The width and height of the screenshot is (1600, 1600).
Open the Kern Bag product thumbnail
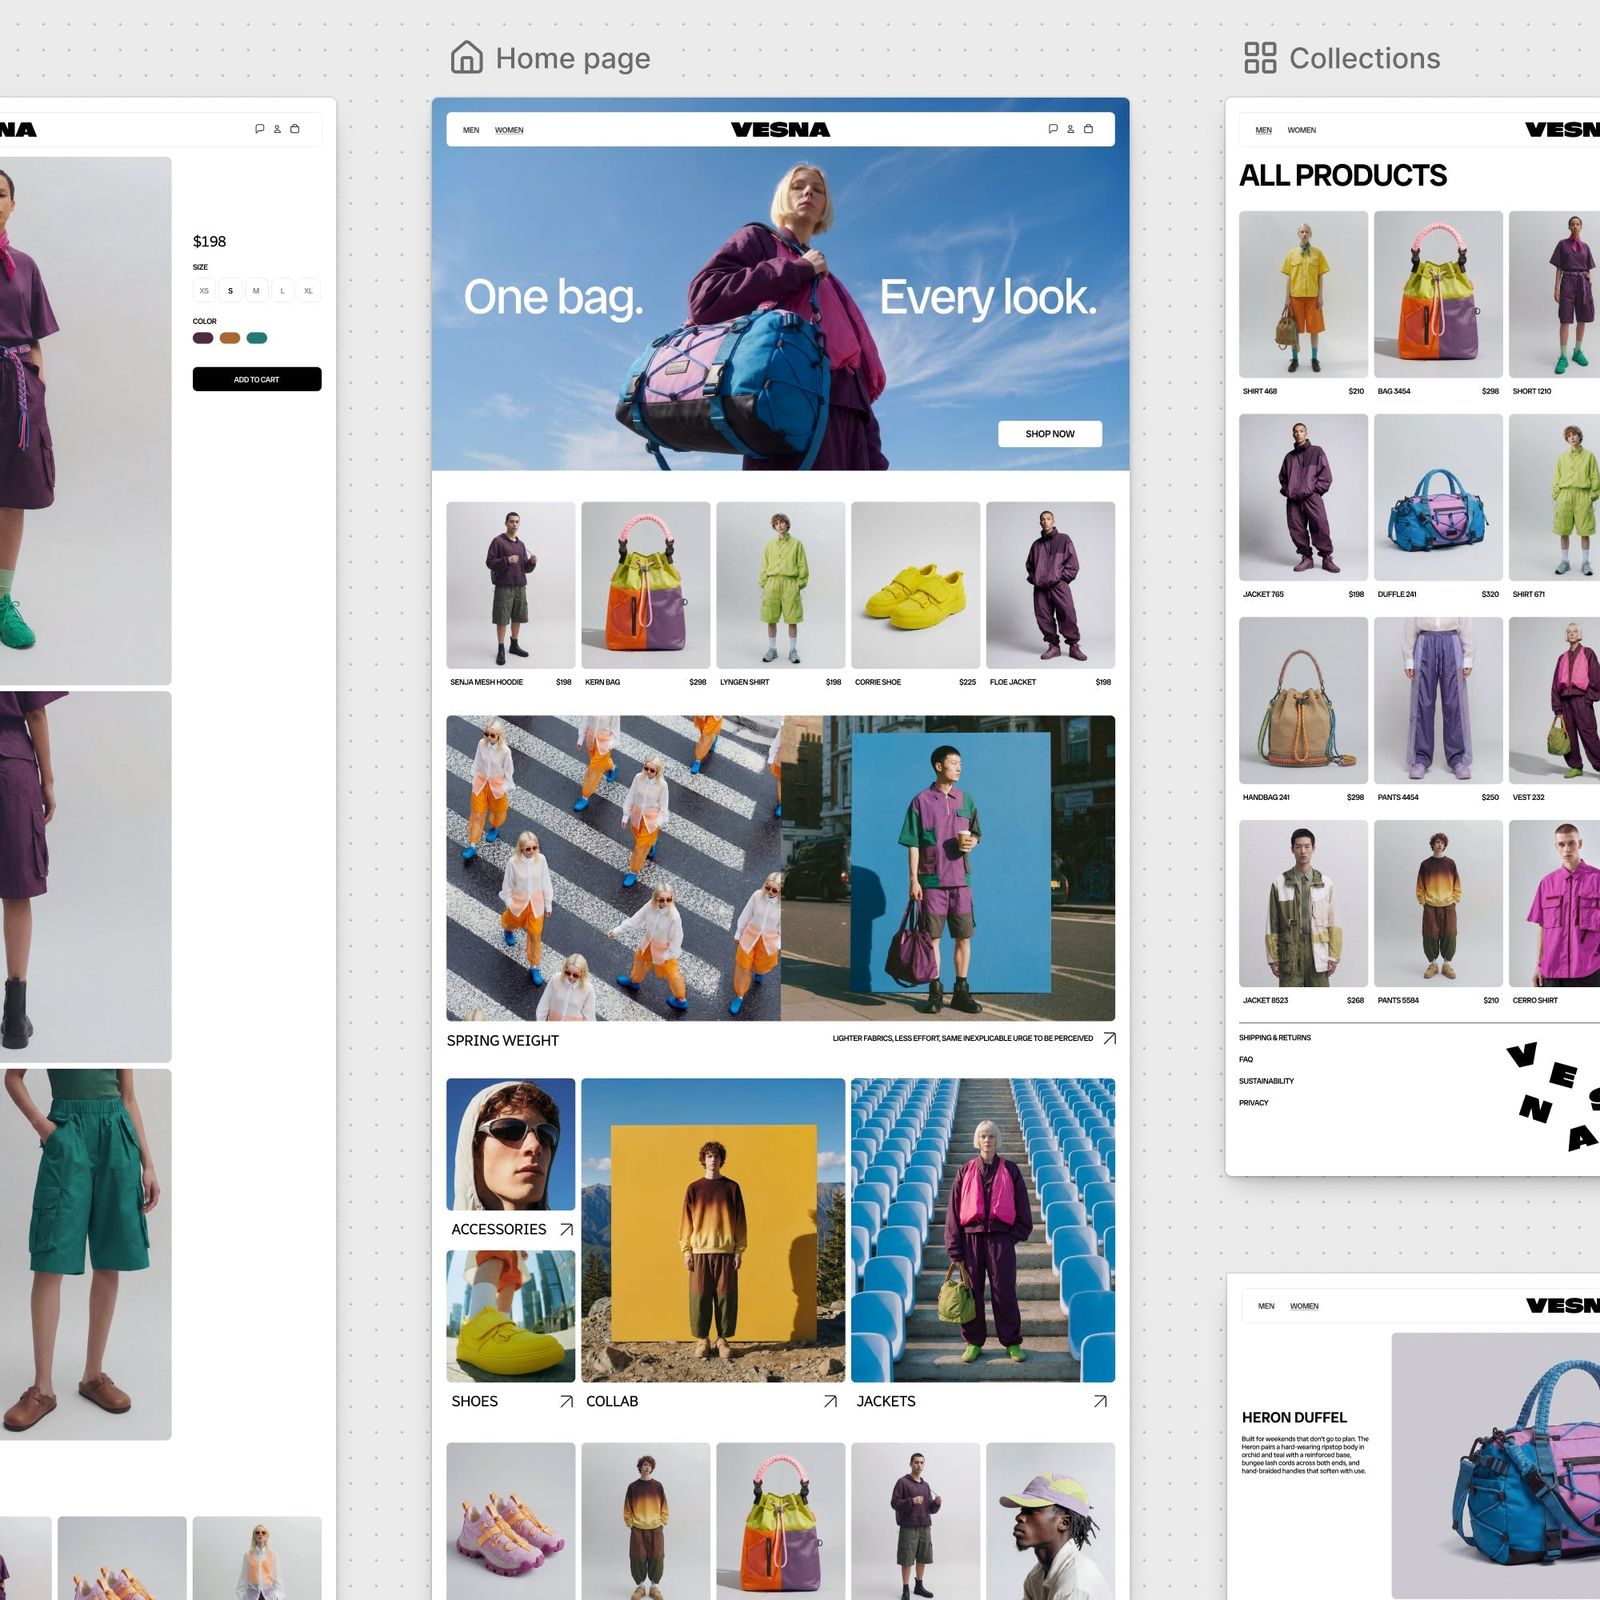coord(645,585)
